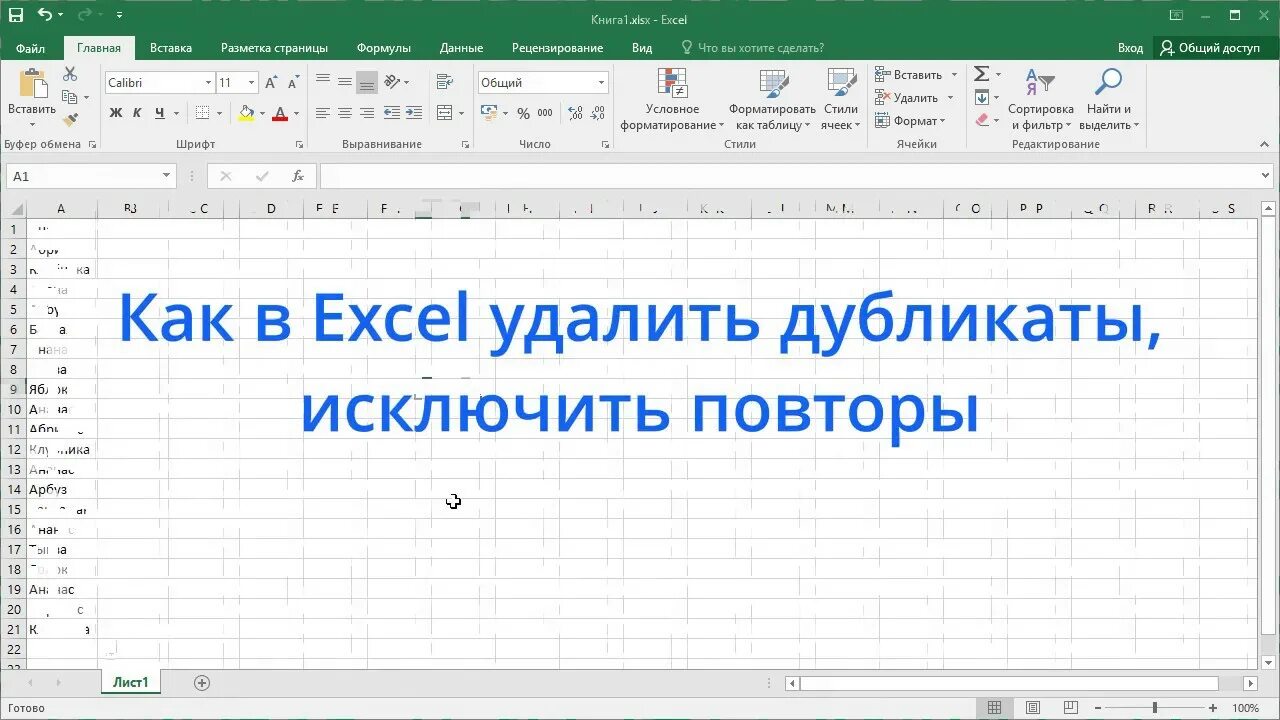Click the Save floppy disk icon

(x=16, y=15)
